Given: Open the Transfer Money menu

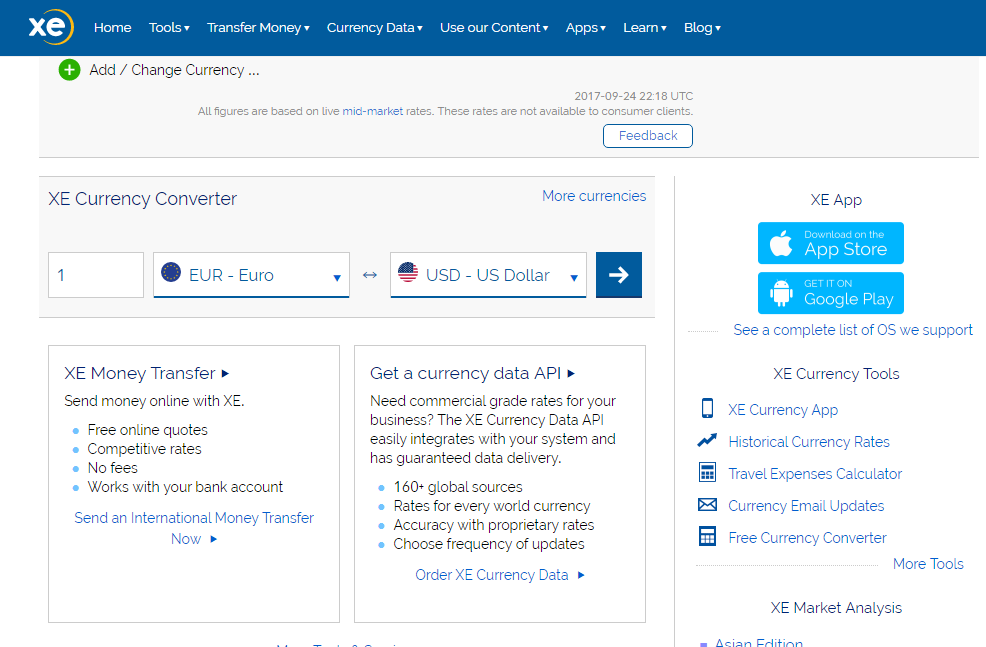Looking at the screenshot, I should [258, 28].
